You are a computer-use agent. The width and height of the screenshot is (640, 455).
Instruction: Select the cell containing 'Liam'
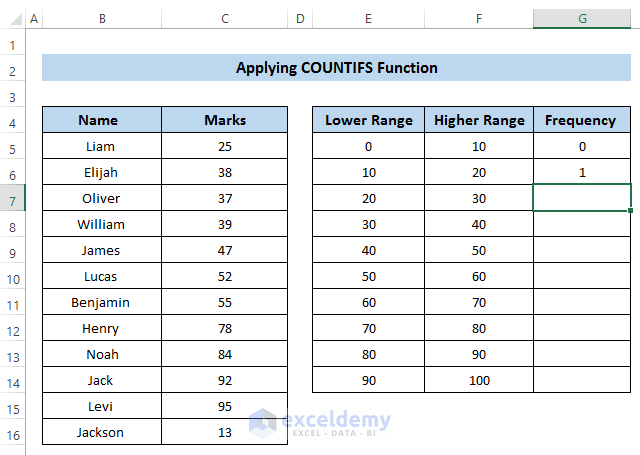click(x=102, y=146)
